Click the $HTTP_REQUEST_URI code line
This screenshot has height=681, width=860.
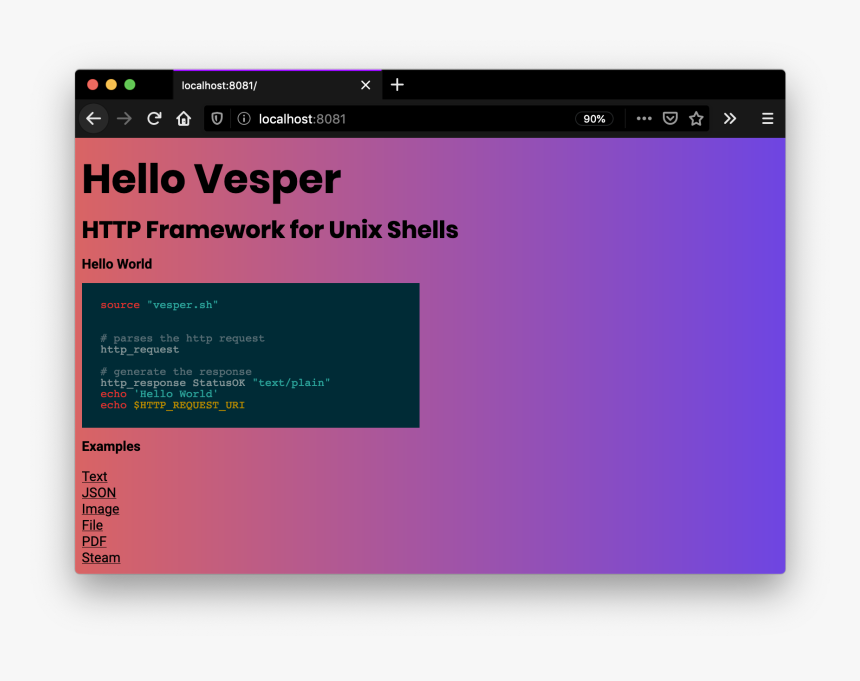click(172, 405)
